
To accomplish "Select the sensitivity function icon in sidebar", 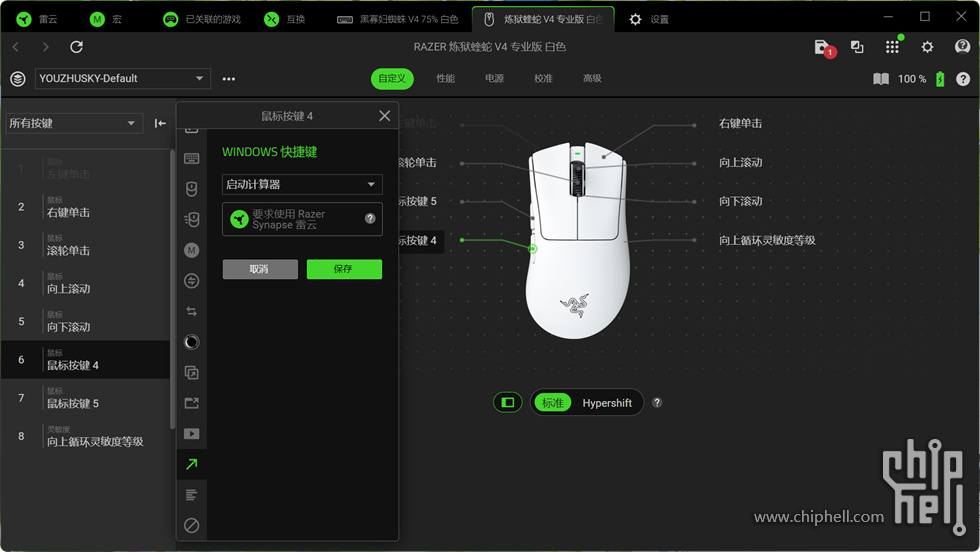I will click(x=192, y=219).
